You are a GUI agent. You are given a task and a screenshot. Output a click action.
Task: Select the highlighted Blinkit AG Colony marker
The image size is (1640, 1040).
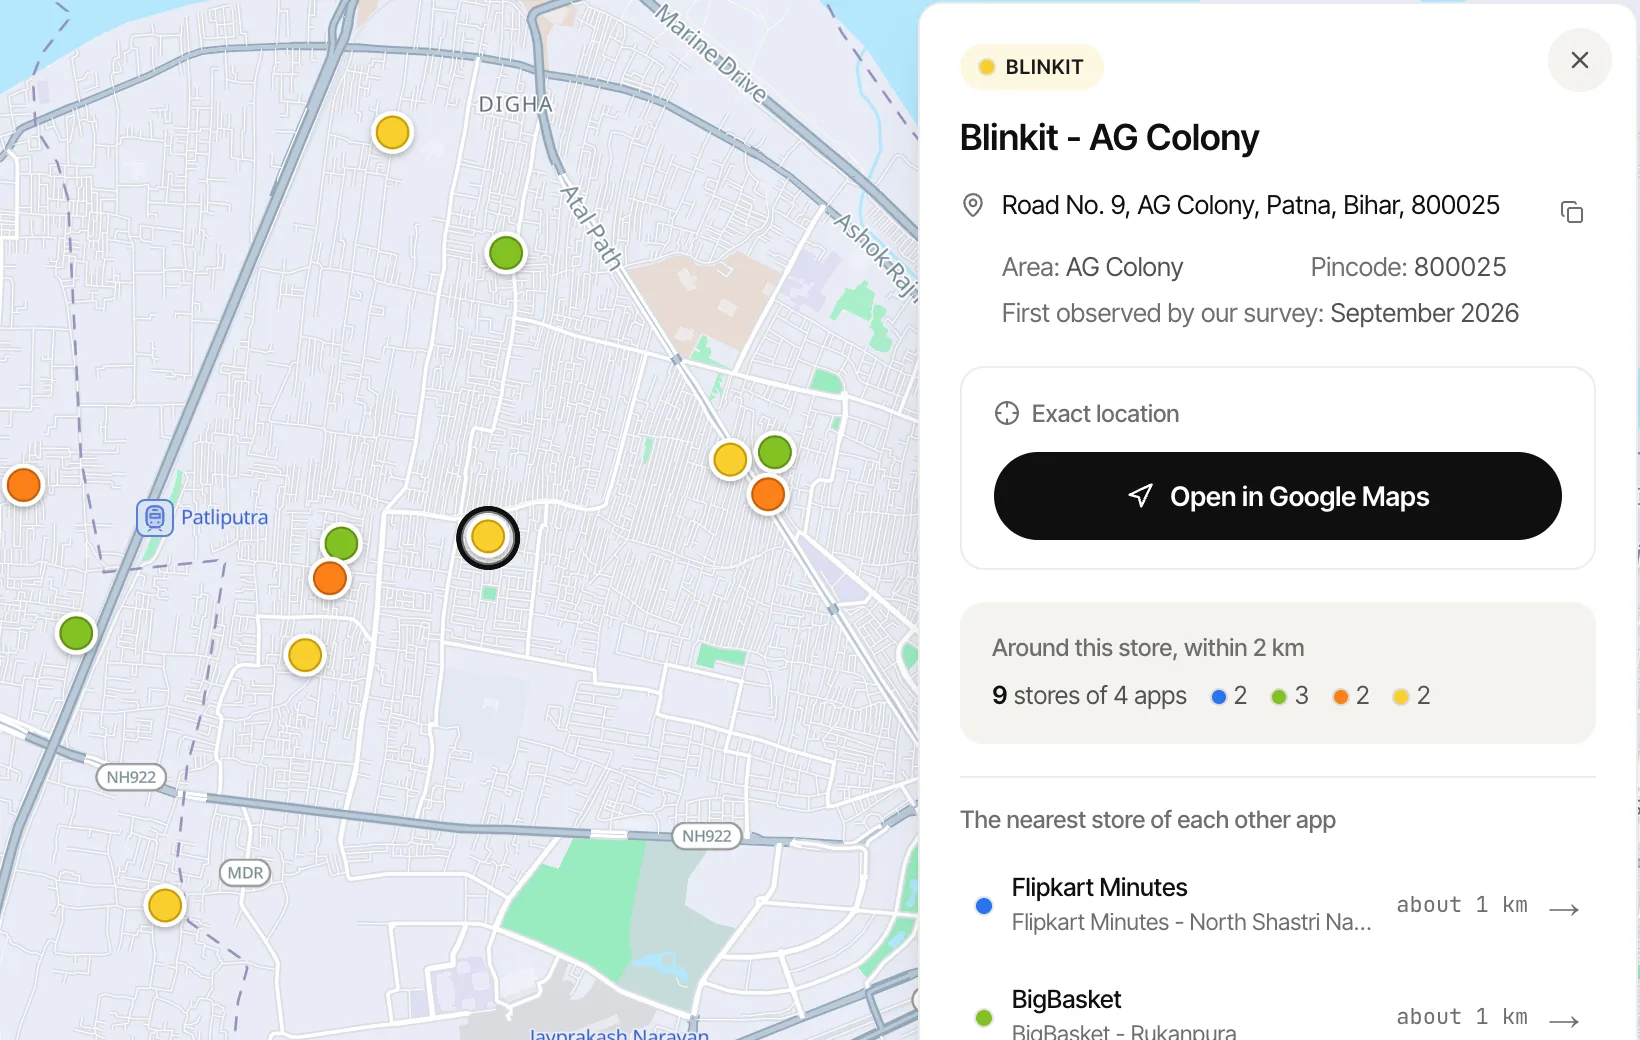pyautogui.click(x=488, y=537)
